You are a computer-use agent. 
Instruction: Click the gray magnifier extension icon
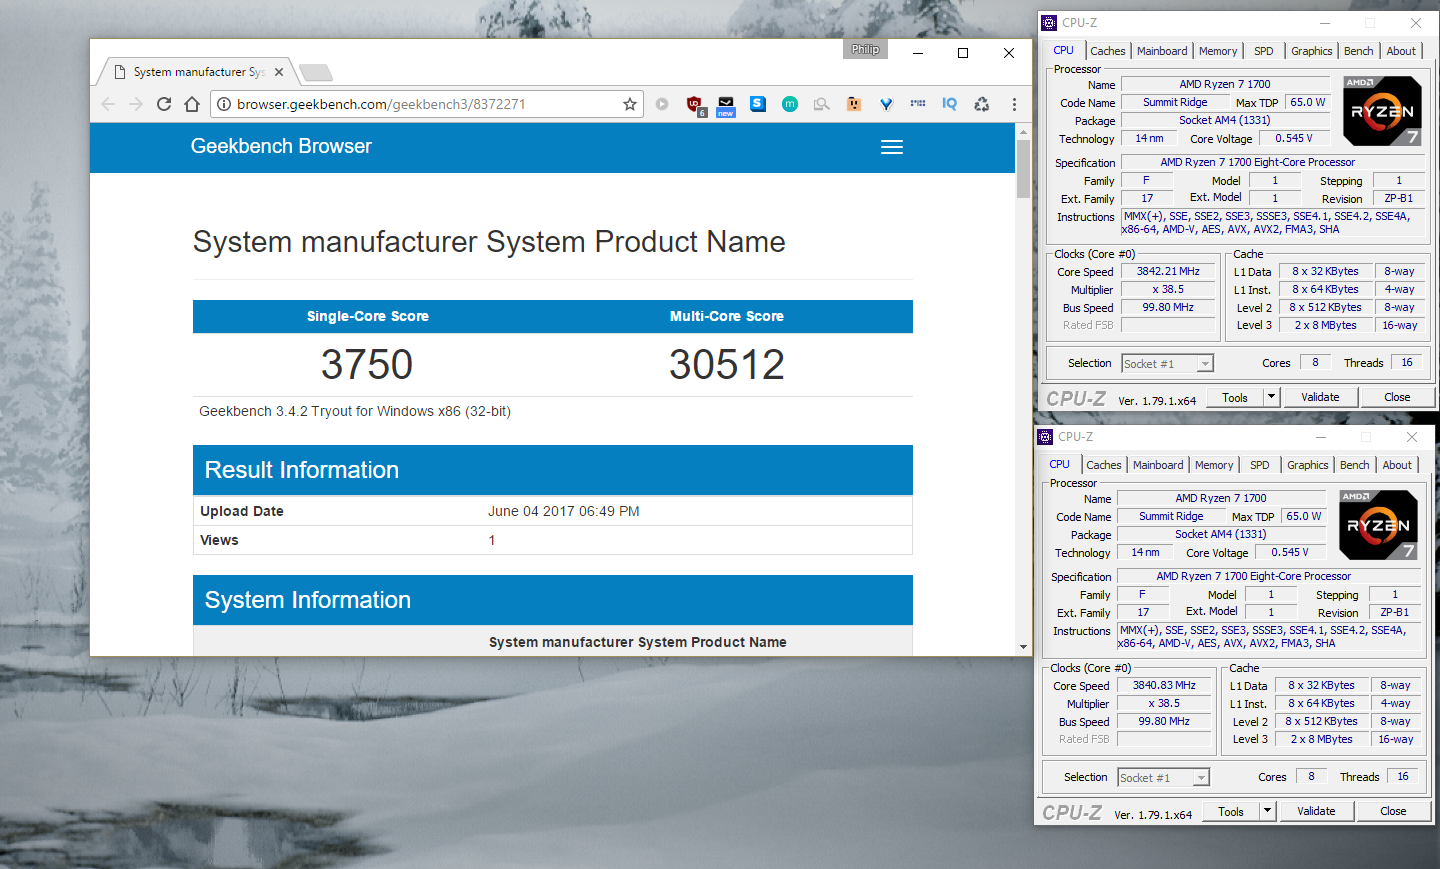coord(822,104)
